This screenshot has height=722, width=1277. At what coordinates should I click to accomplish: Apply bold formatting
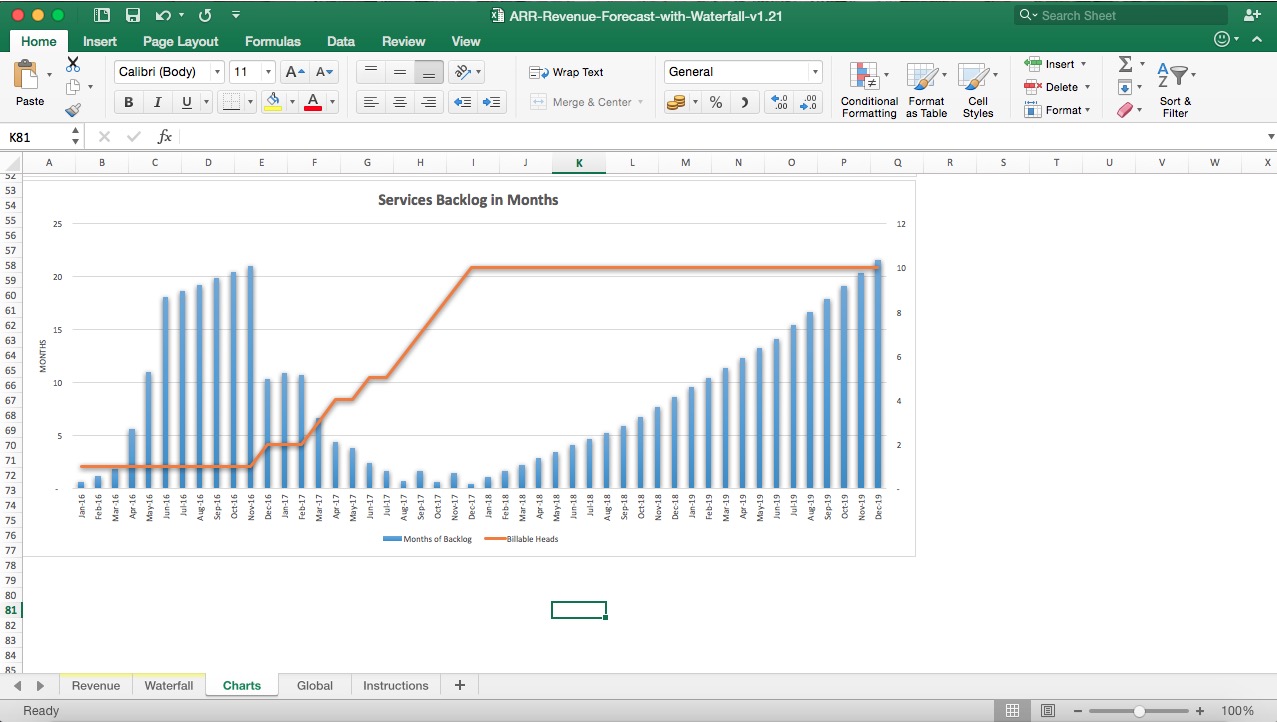tap(127, 101)
